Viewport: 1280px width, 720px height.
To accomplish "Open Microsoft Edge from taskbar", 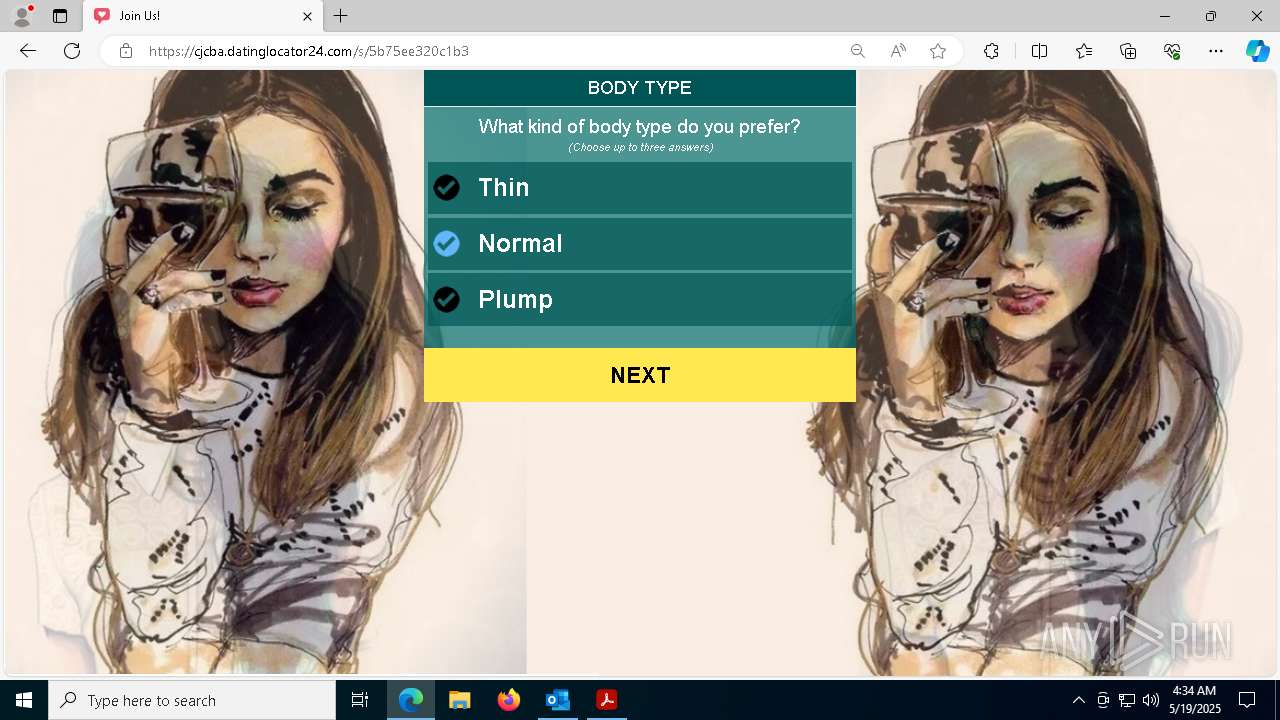I will tap(411, 700).
